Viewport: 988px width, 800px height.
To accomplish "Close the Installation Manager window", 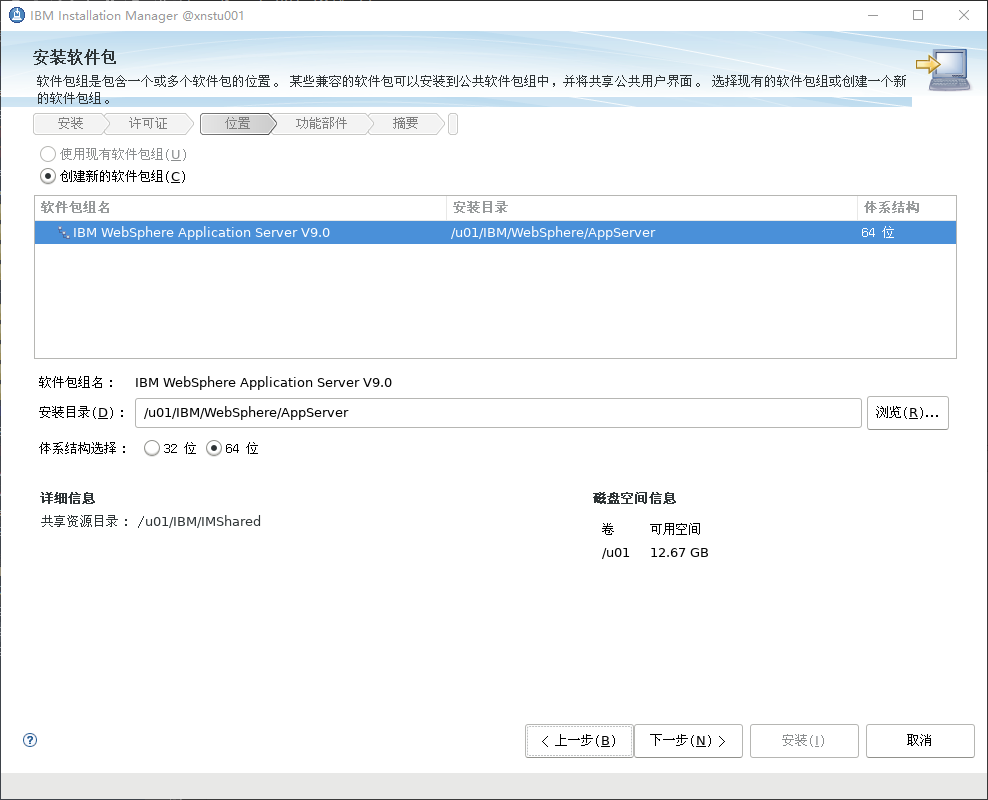I will pos(964,15).
